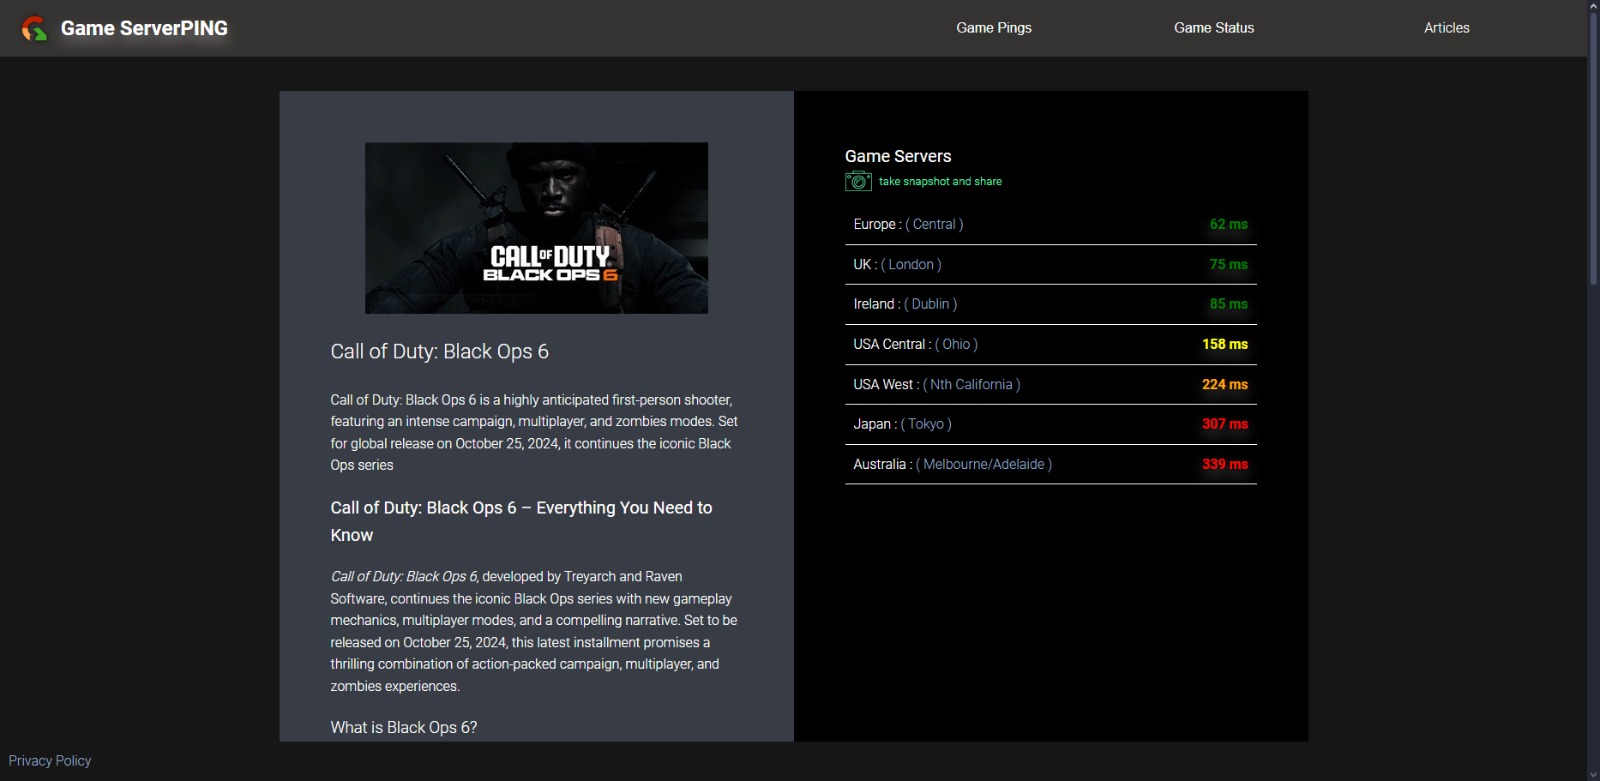Click the page vertical scrollbar thumb
1600x781 pixels.
point(1593,150)
